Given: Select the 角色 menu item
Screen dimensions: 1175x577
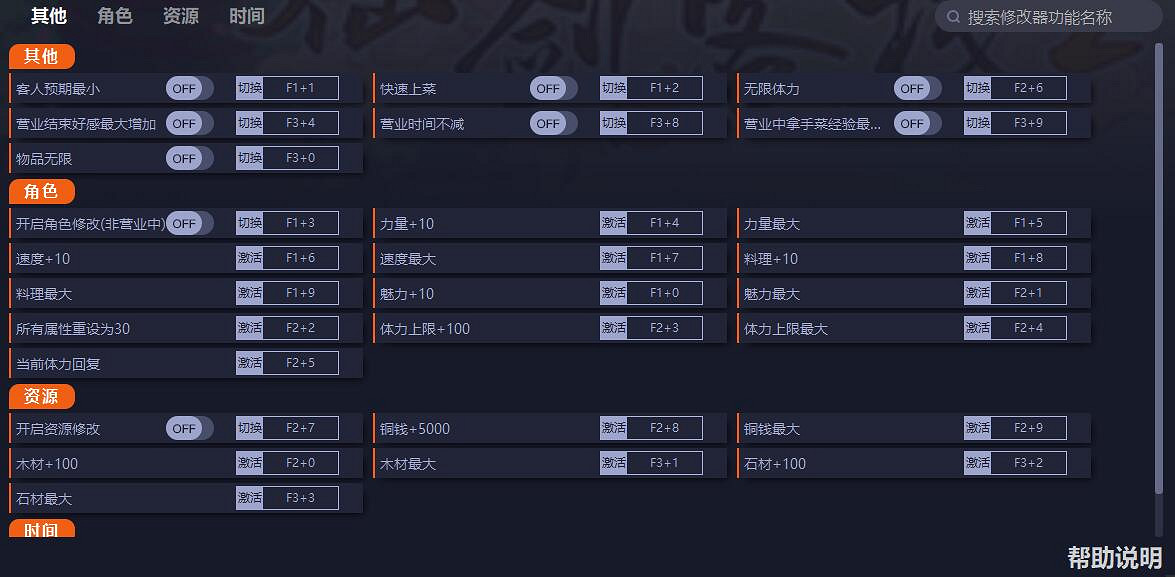Looking at the screenshot, I should [x=114, y=16].
